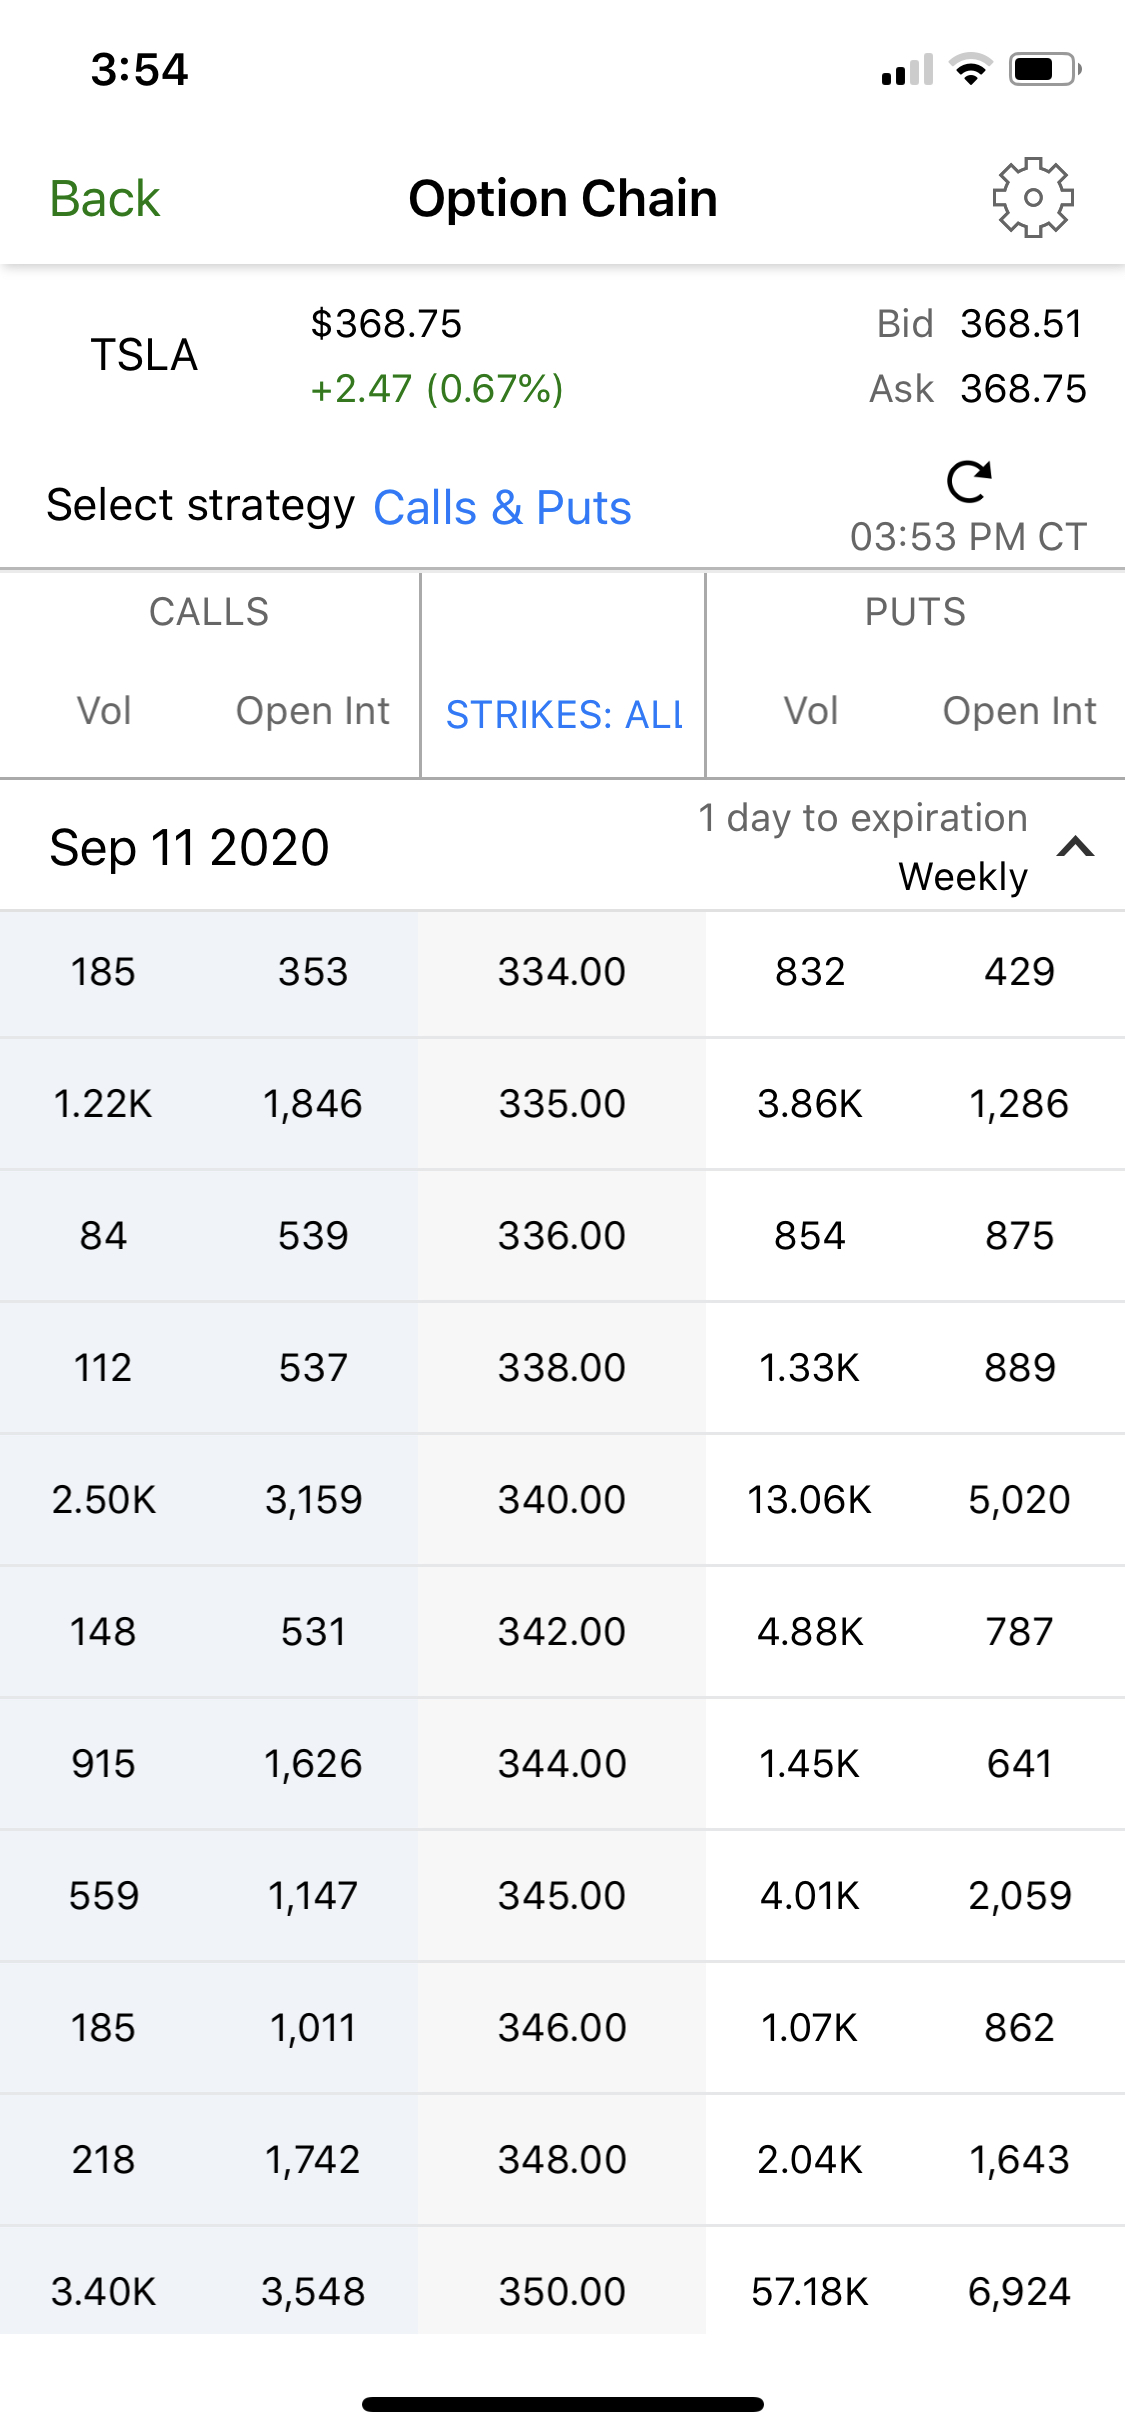Select the 350.00 strike price

(562, 2291)
